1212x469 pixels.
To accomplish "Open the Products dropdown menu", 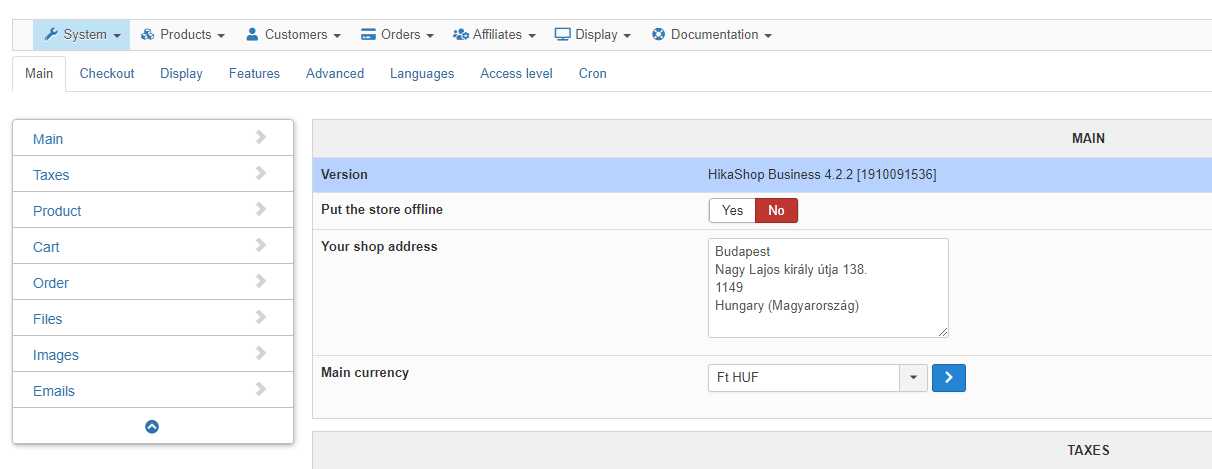I will [x=181, y=34].
